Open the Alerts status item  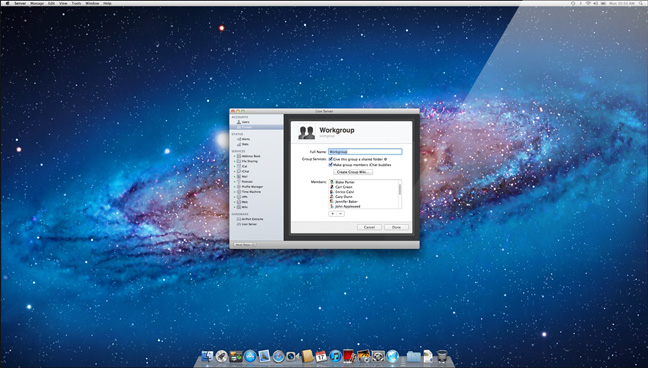pos(245,139)
